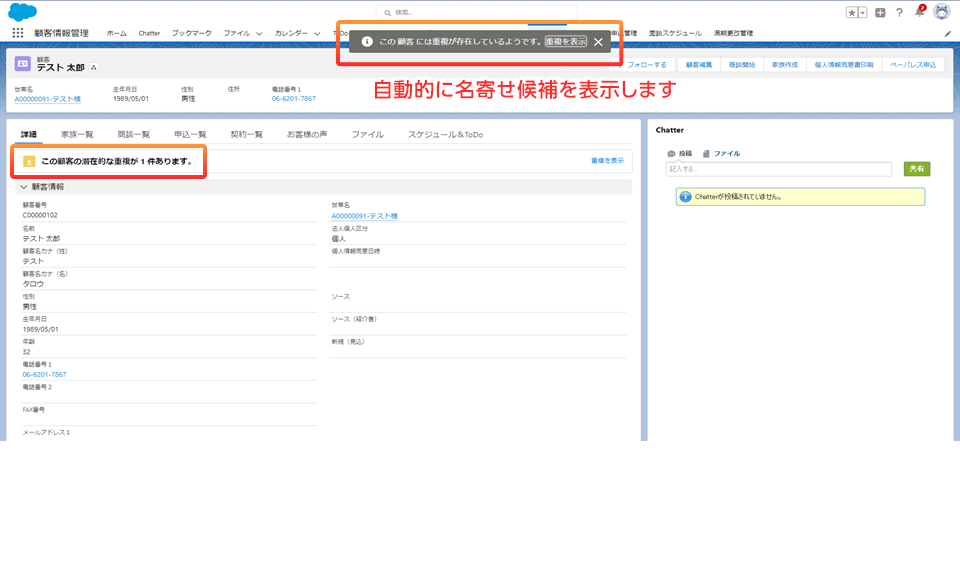Collapse the 顧客情報 section
960x570 pixels.
click(24, 187)
